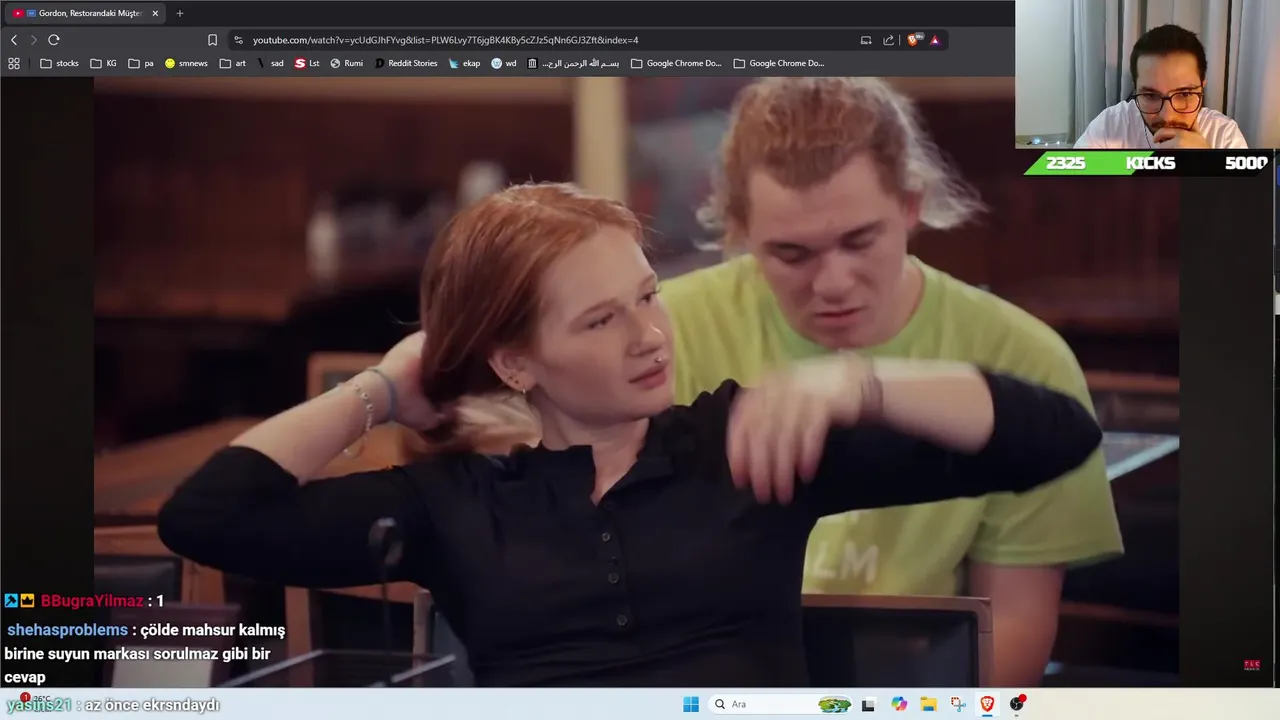Open the KG bookmark folder

tap(104, 63)
